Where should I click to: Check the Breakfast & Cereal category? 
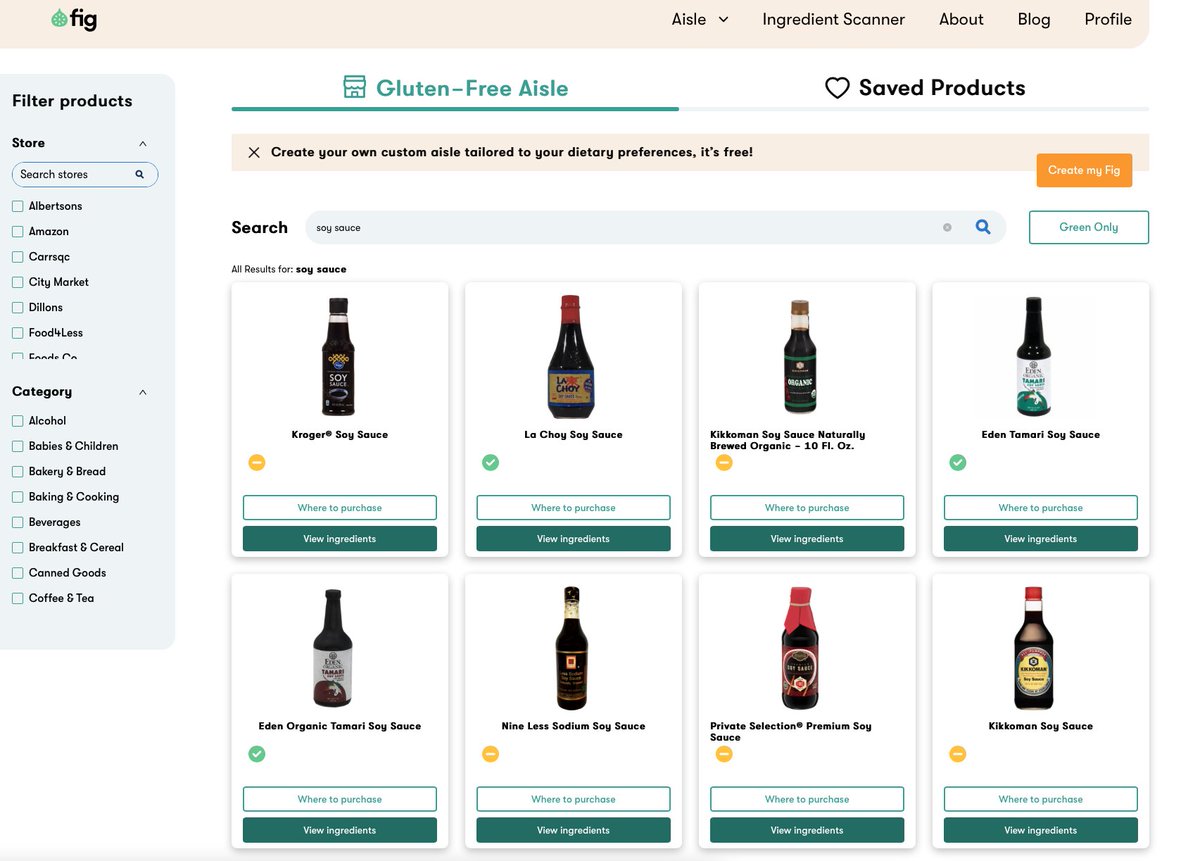17,547
